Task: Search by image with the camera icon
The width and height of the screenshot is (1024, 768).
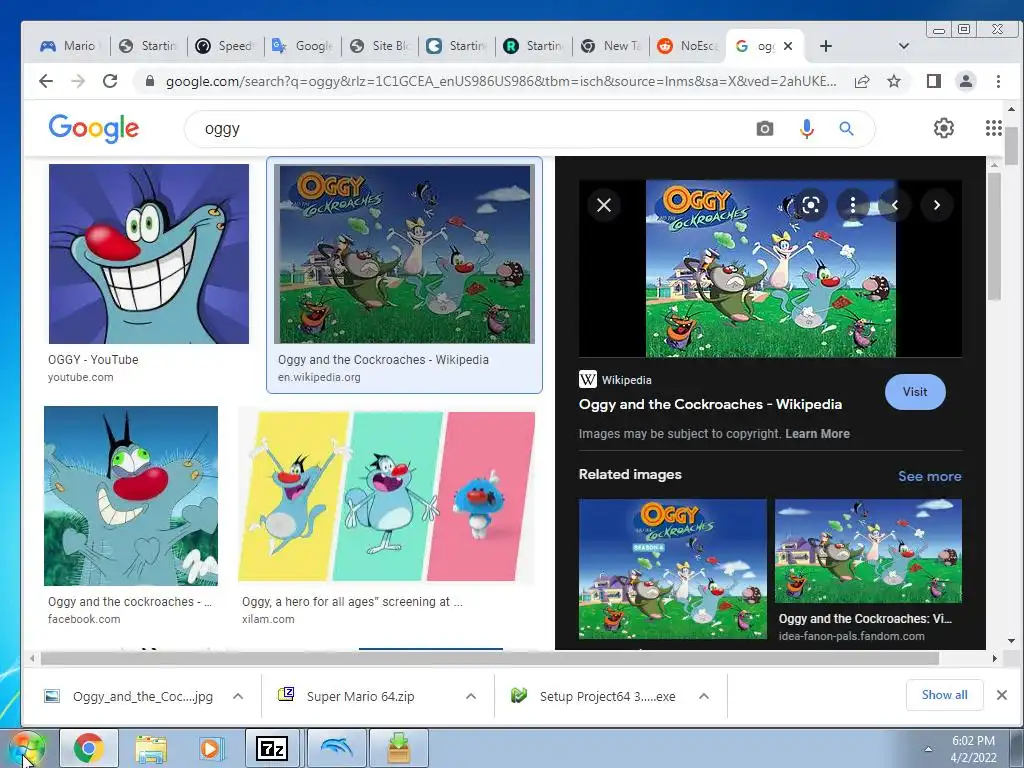Action: [x=765, y=129]
